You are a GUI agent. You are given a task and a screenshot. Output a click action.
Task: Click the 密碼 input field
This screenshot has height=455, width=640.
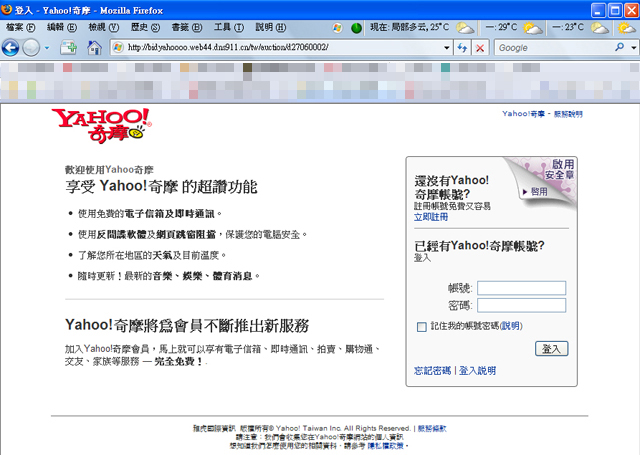tap(521, 305)
